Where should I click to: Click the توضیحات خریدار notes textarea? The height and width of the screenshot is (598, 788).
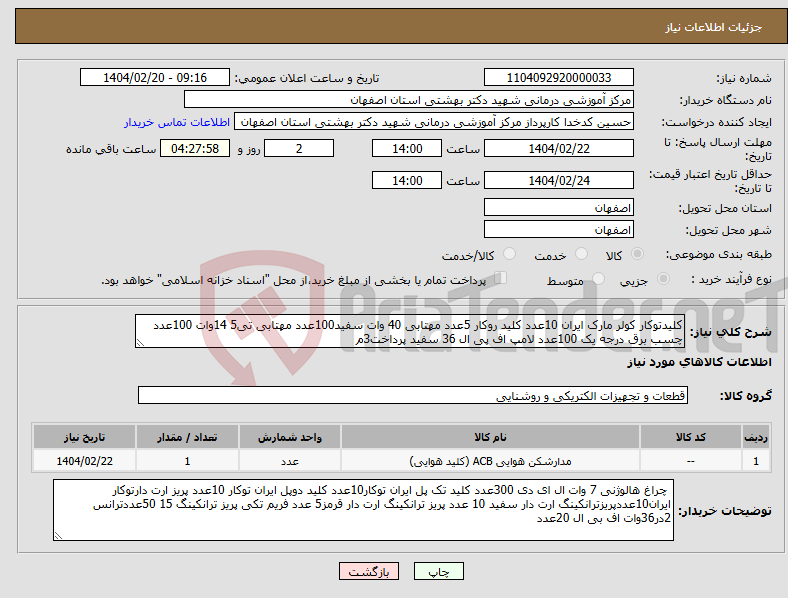(x=363, y=510)
